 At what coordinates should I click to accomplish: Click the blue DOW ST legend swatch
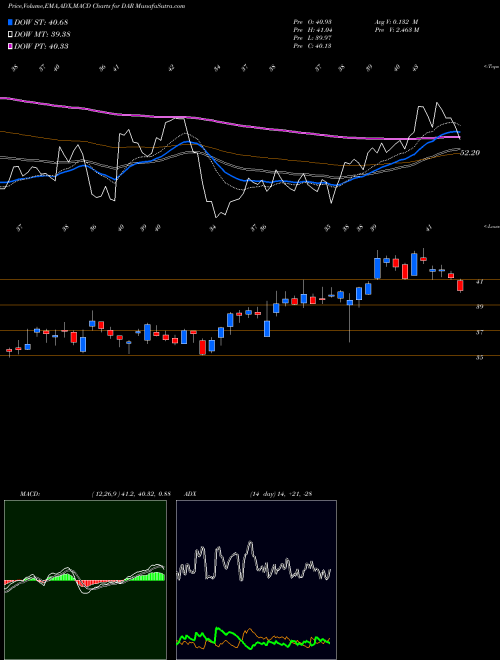pos(11,22)
